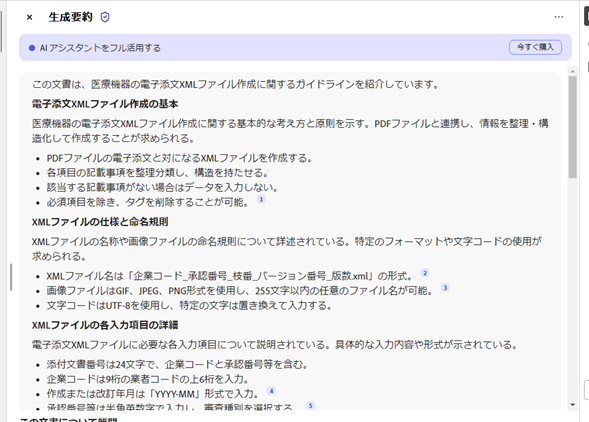Open the three-dot more options menu
Image resolution: width=589 pixels, height=422 pixels.
coord(559,17)
